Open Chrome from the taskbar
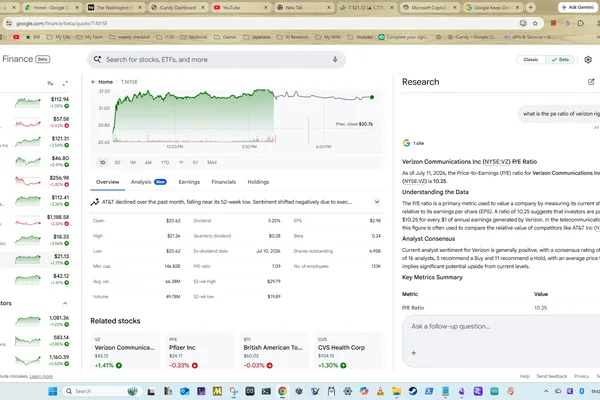This screenshot has height=400, width=600. [282, 391]
